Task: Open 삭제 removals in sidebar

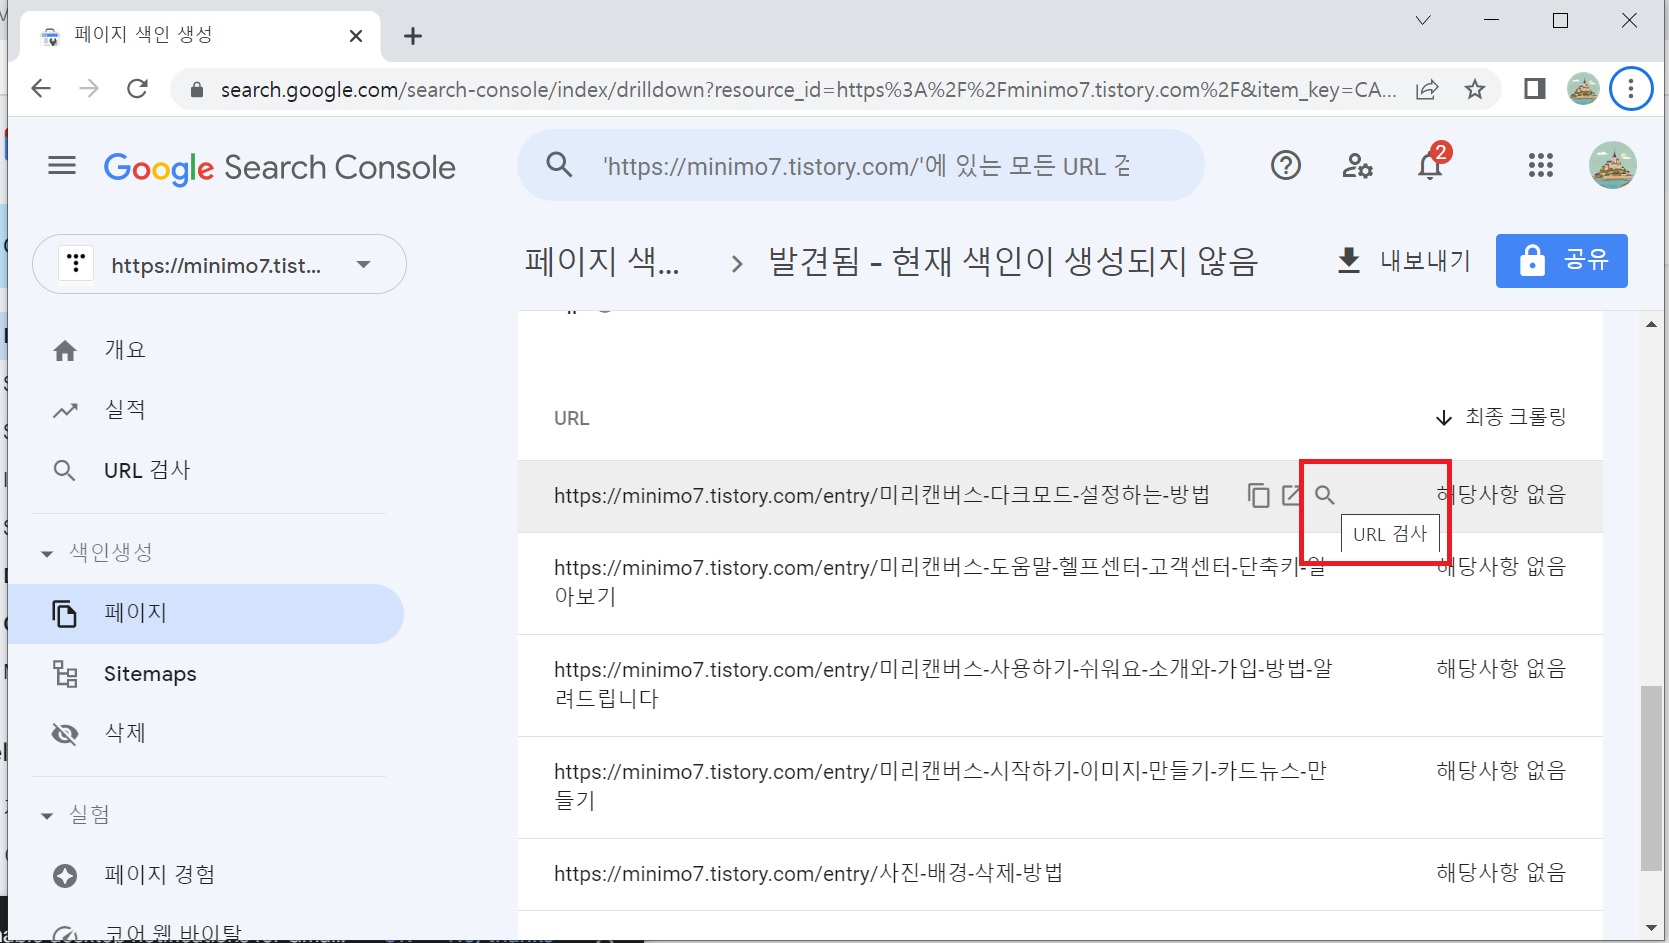Action: pos(101,733)
